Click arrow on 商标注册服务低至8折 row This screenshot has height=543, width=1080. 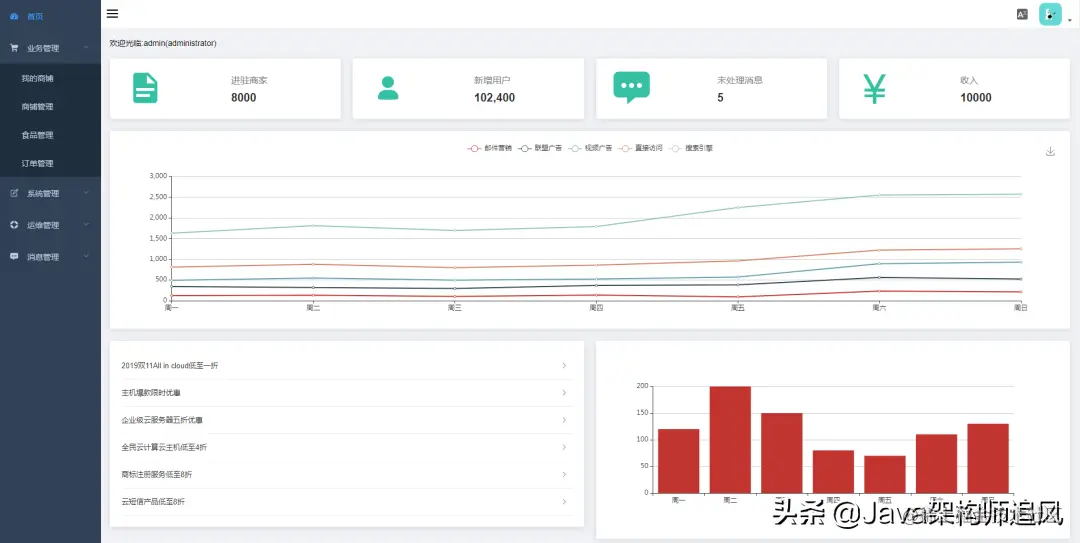[564, 475]
